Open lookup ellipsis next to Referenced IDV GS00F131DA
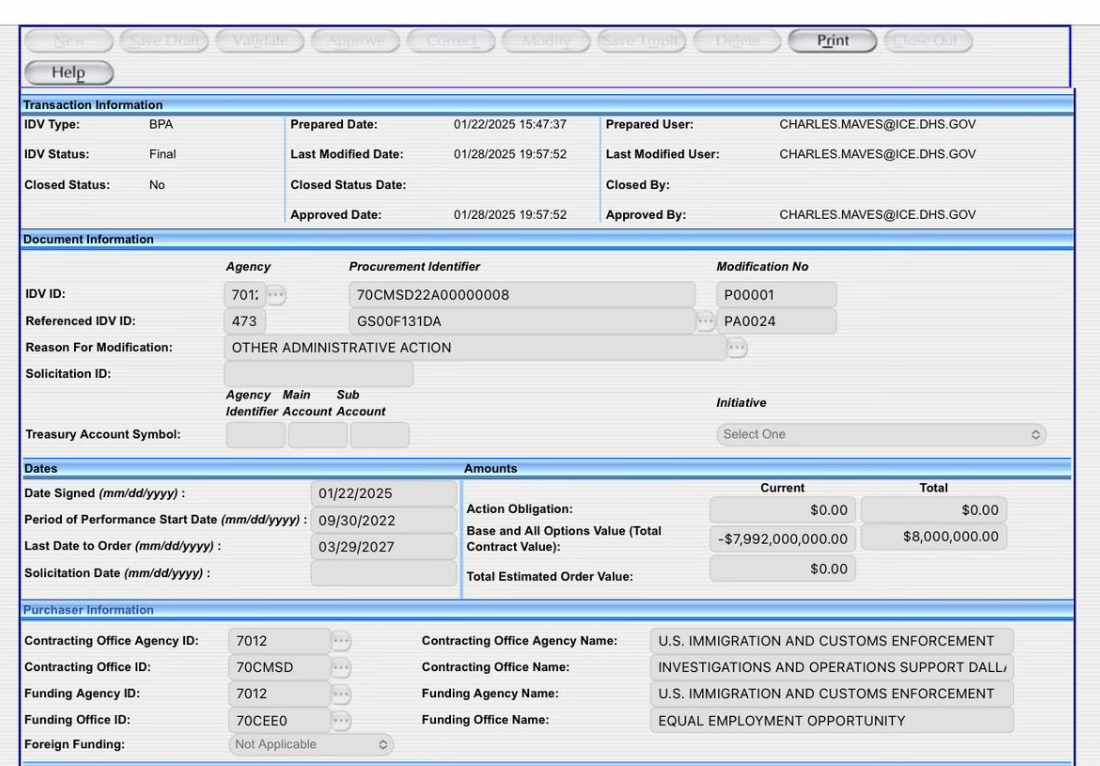This screenshot has height=766, width=1100. (x=706, y=321)
